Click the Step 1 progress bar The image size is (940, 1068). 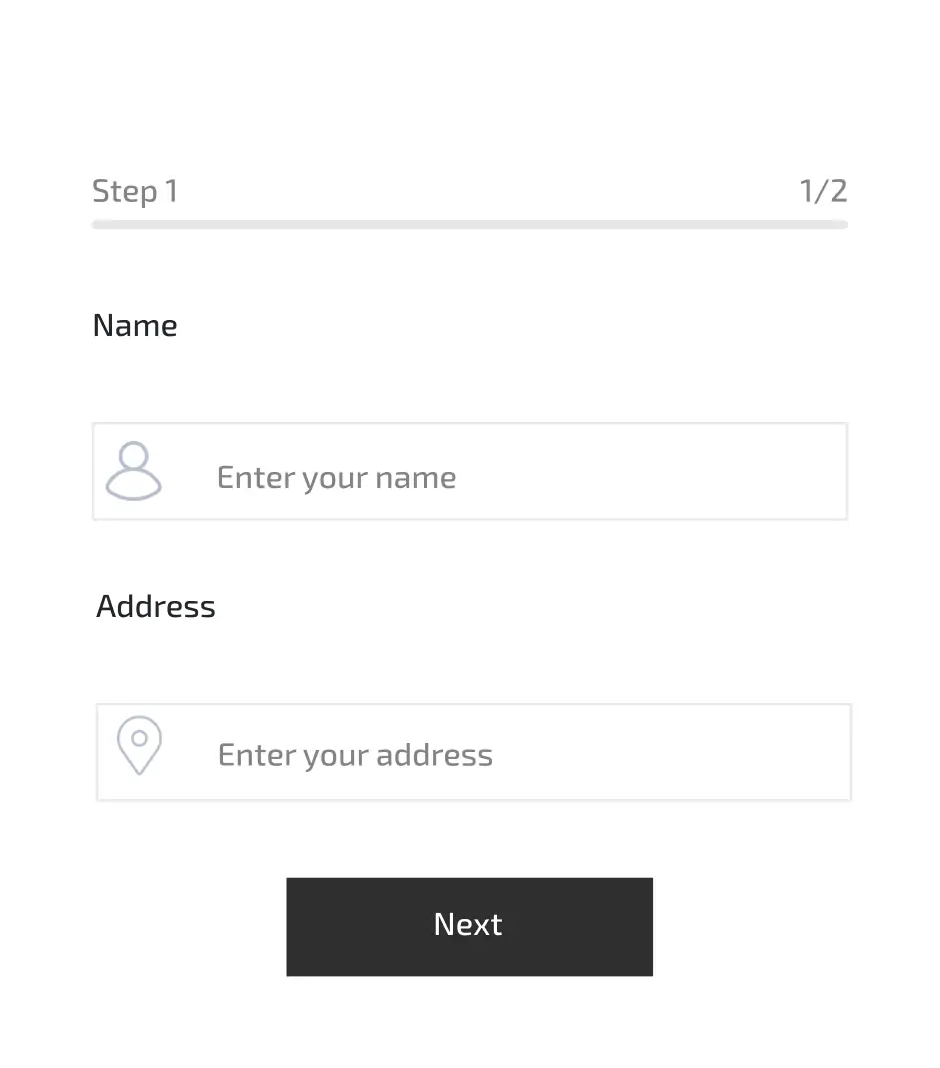tap(470, 225)
